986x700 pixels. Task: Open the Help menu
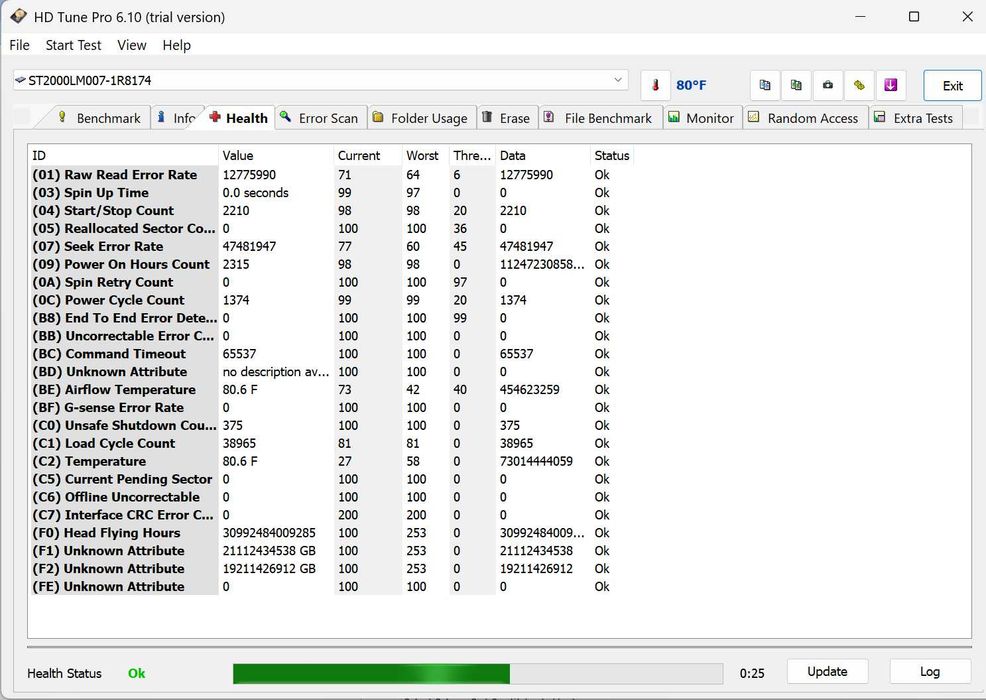(176, 45)
